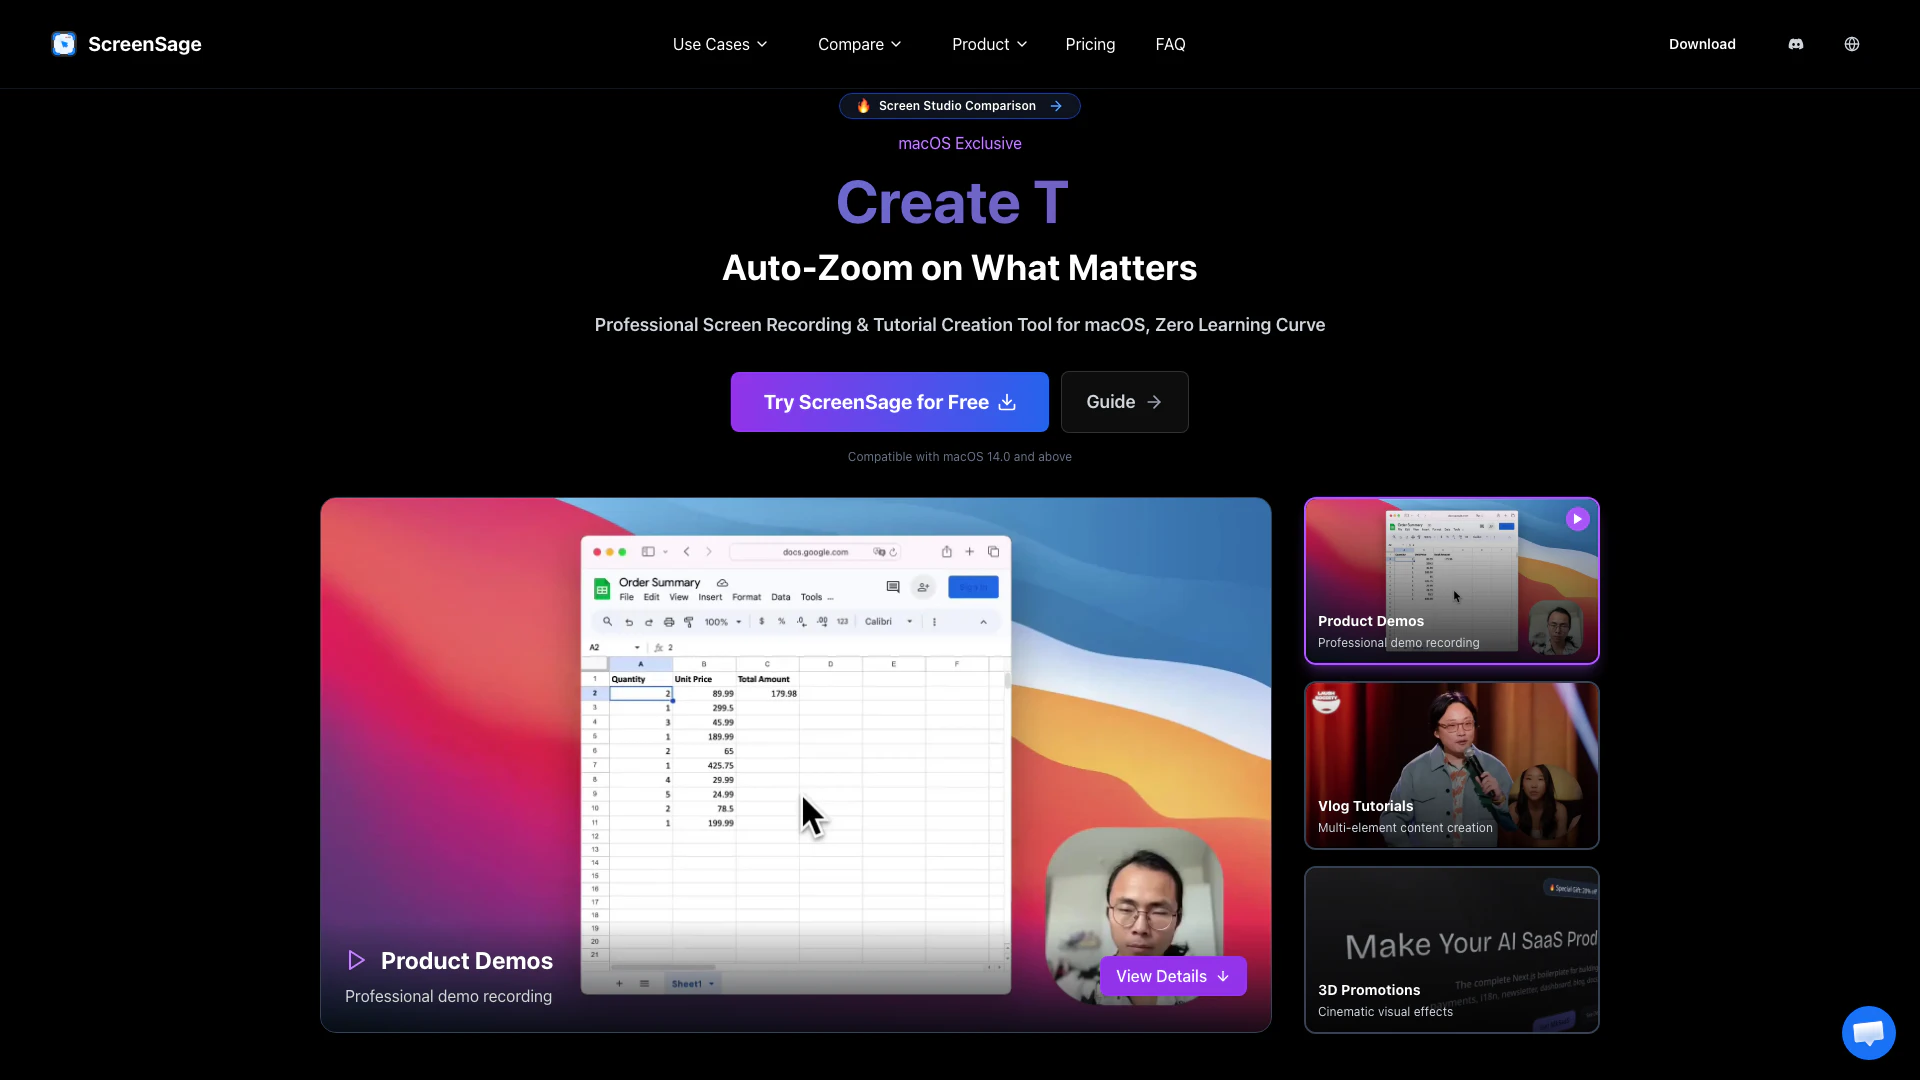Open the FAQ menu item
The height and width of the screenshot is (1080, 1920).
[1170, 44]
